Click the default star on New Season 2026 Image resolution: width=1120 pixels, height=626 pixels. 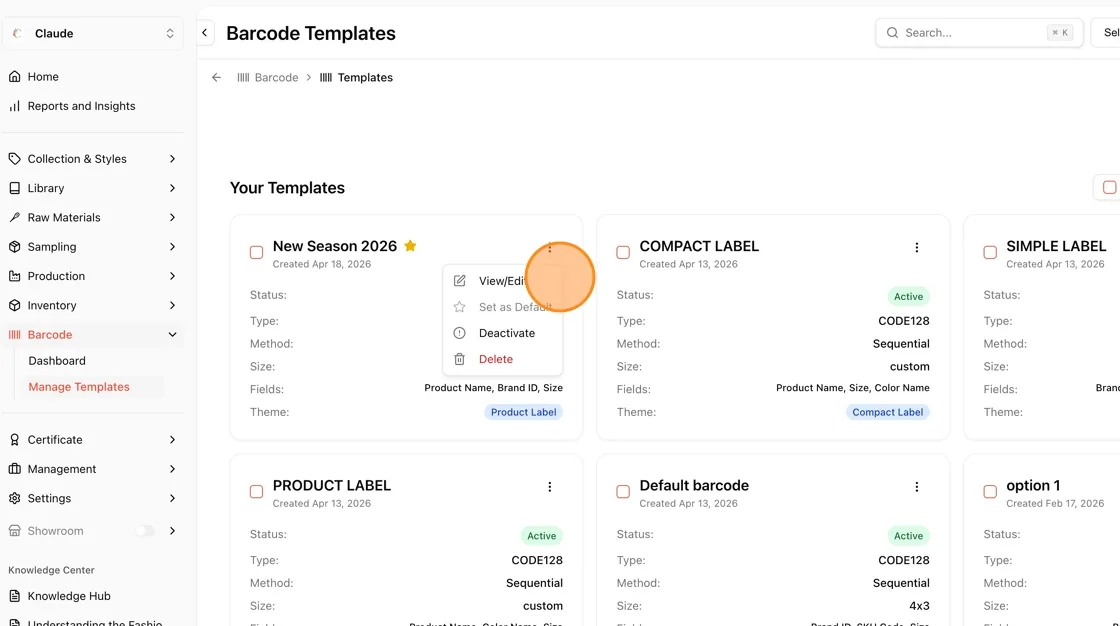[x=410, y=246]
